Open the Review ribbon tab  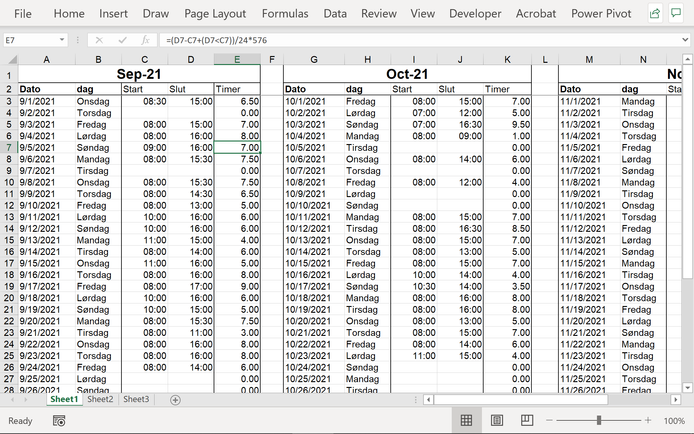[379, 14]
